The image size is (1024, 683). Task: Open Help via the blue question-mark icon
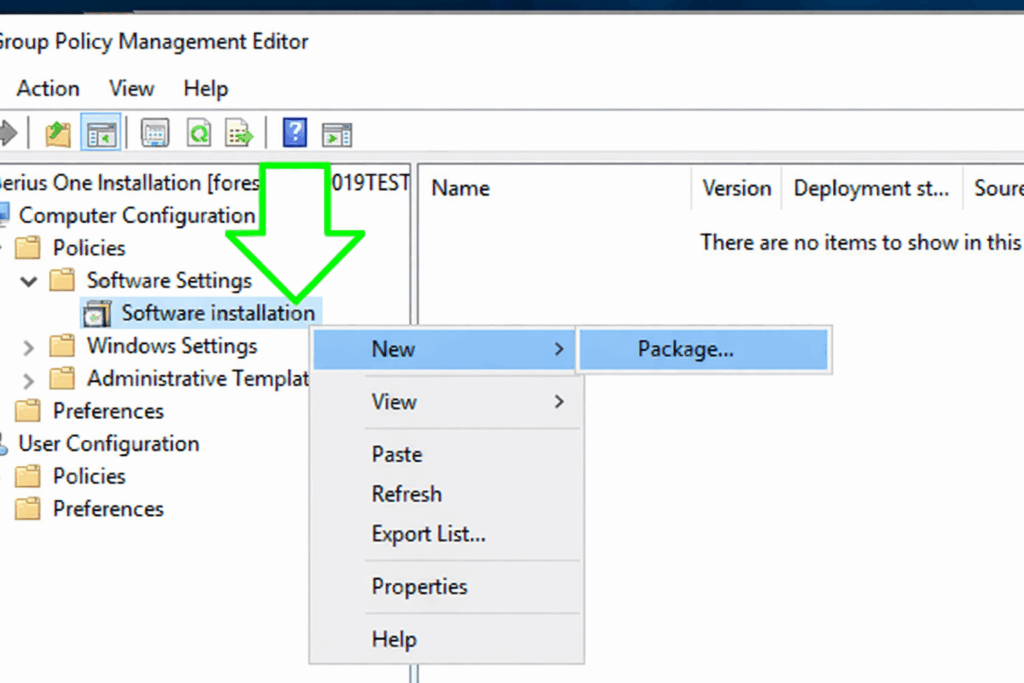[295, 133]
